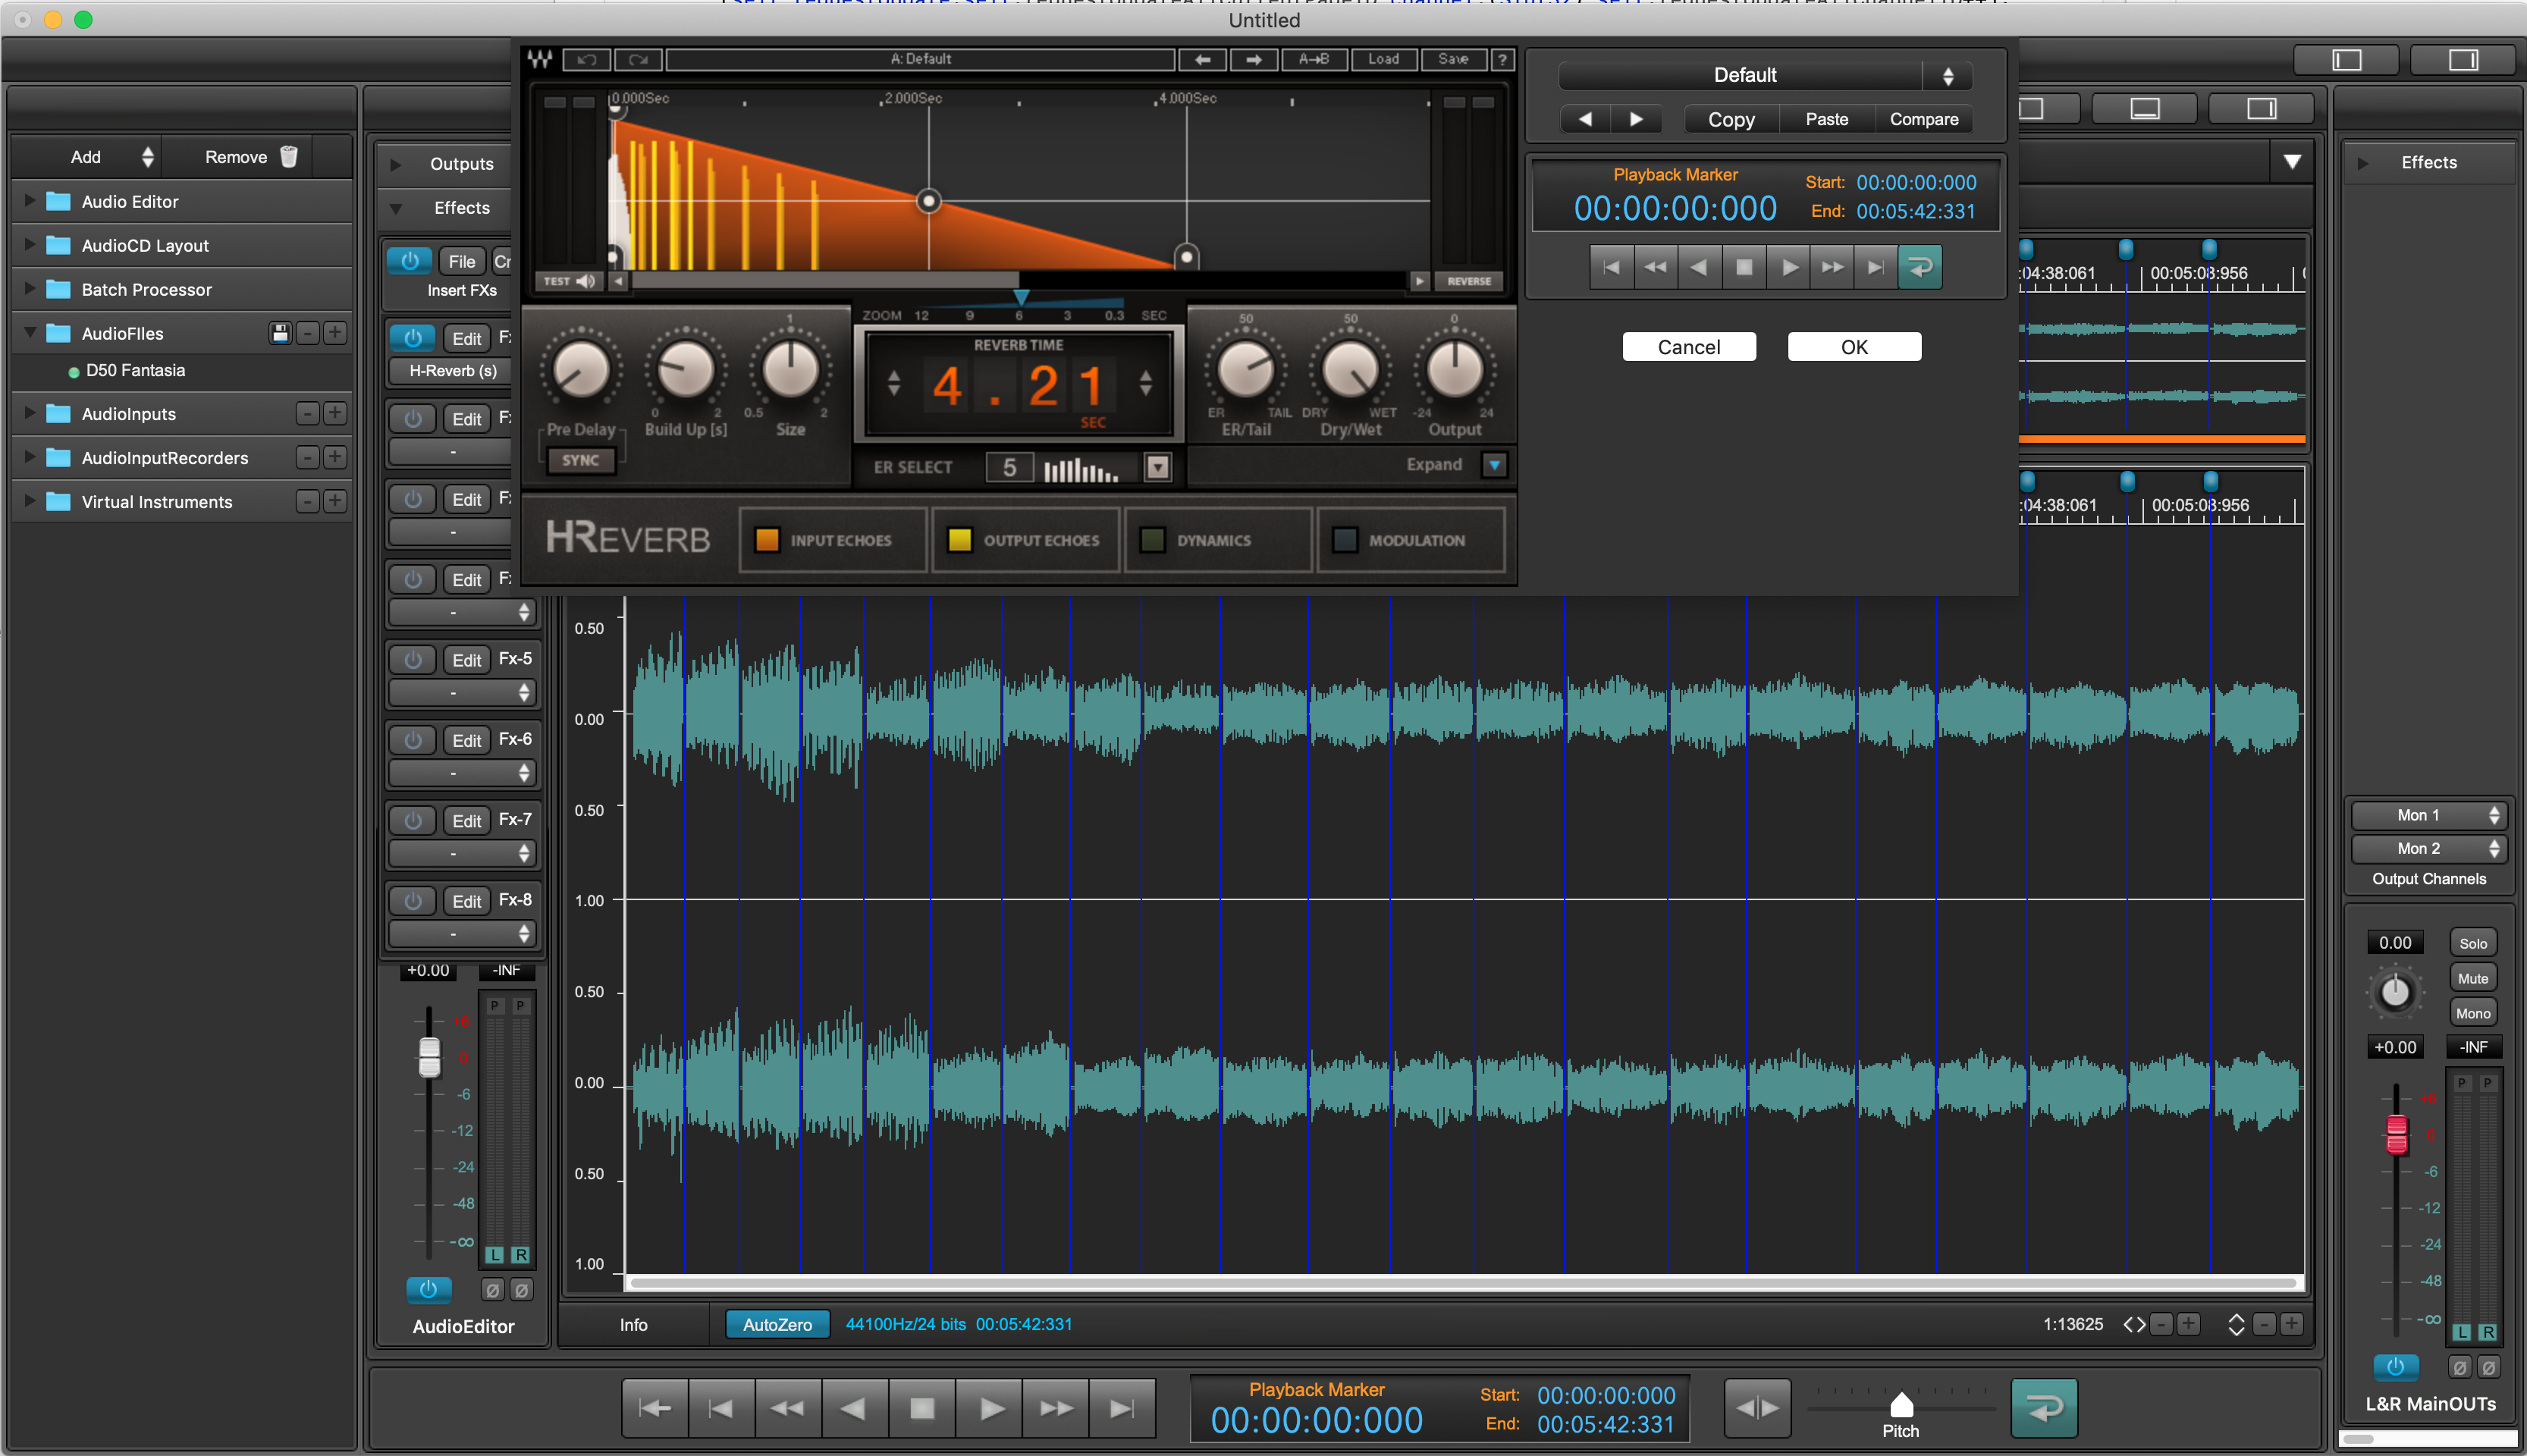Click the minus icon on Virtual Instruments row
The width and height of the screenshot is (2527, 1456).
tap(308, 501)
